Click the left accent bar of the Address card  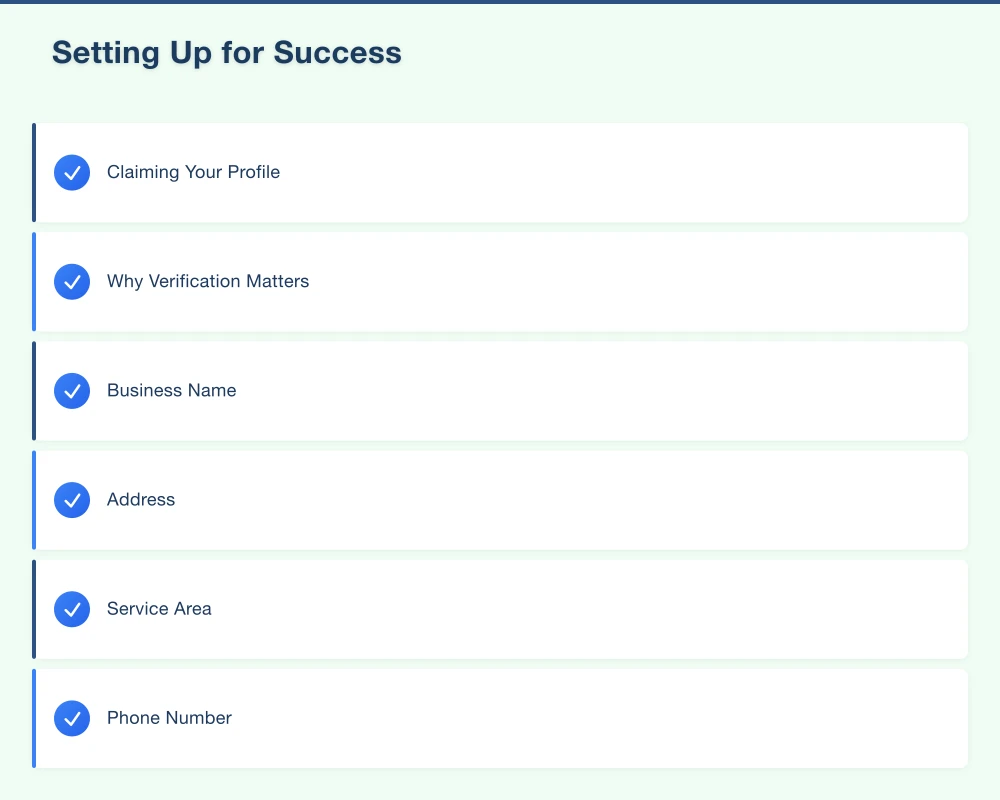34,500
